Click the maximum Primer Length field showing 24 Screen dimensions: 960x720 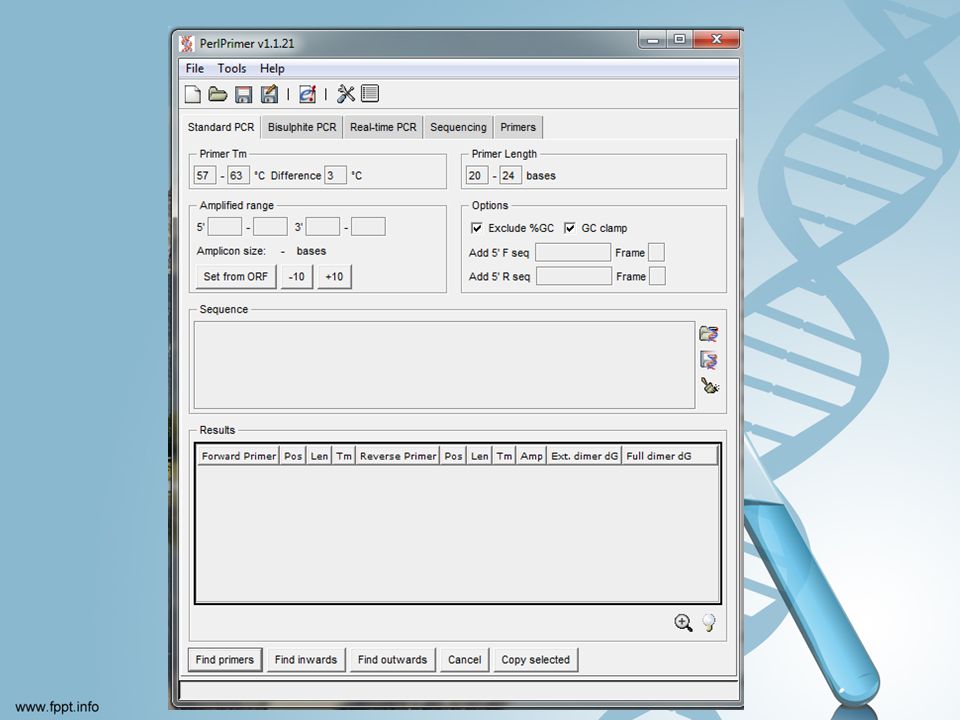click(x=510, y=176)
